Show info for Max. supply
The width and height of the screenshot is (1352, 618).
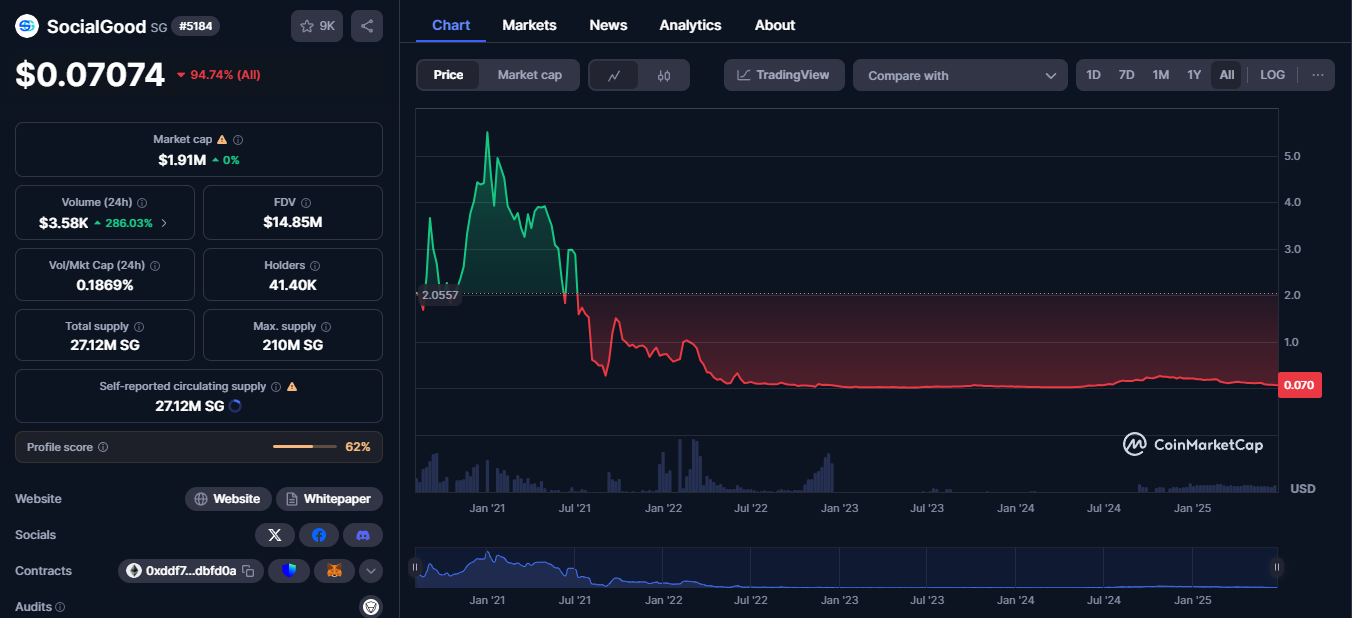tap(327, 327)
